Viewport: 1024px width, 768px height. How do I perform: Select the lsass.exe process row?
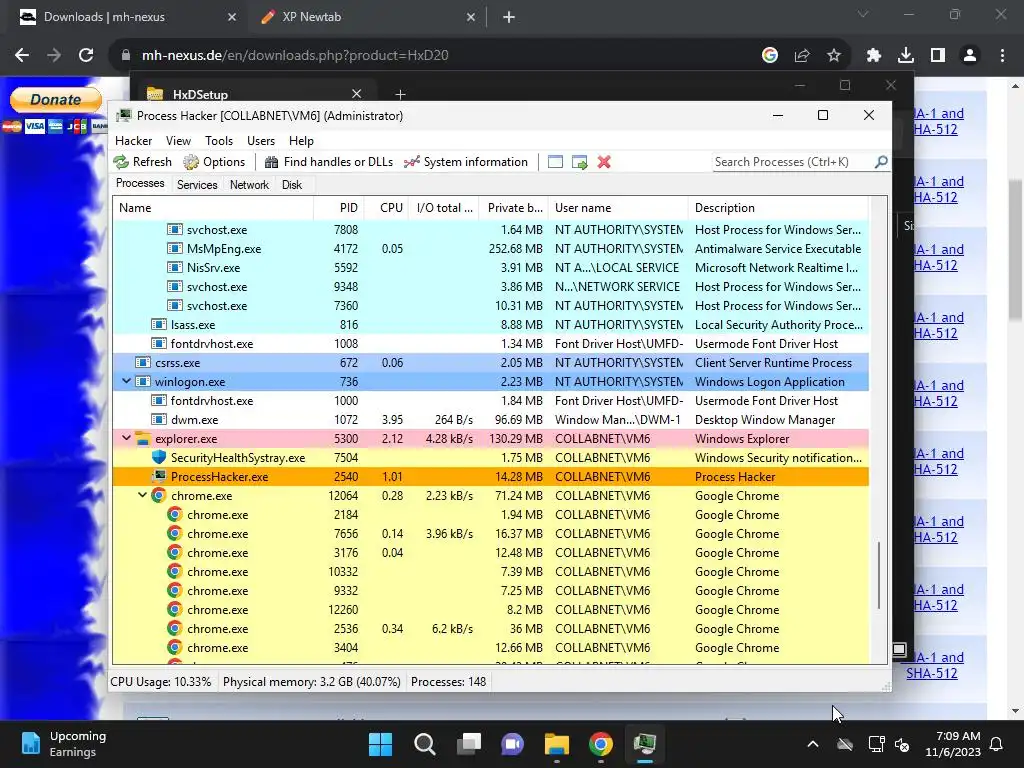pyautogui.click(x=490, y=325)
